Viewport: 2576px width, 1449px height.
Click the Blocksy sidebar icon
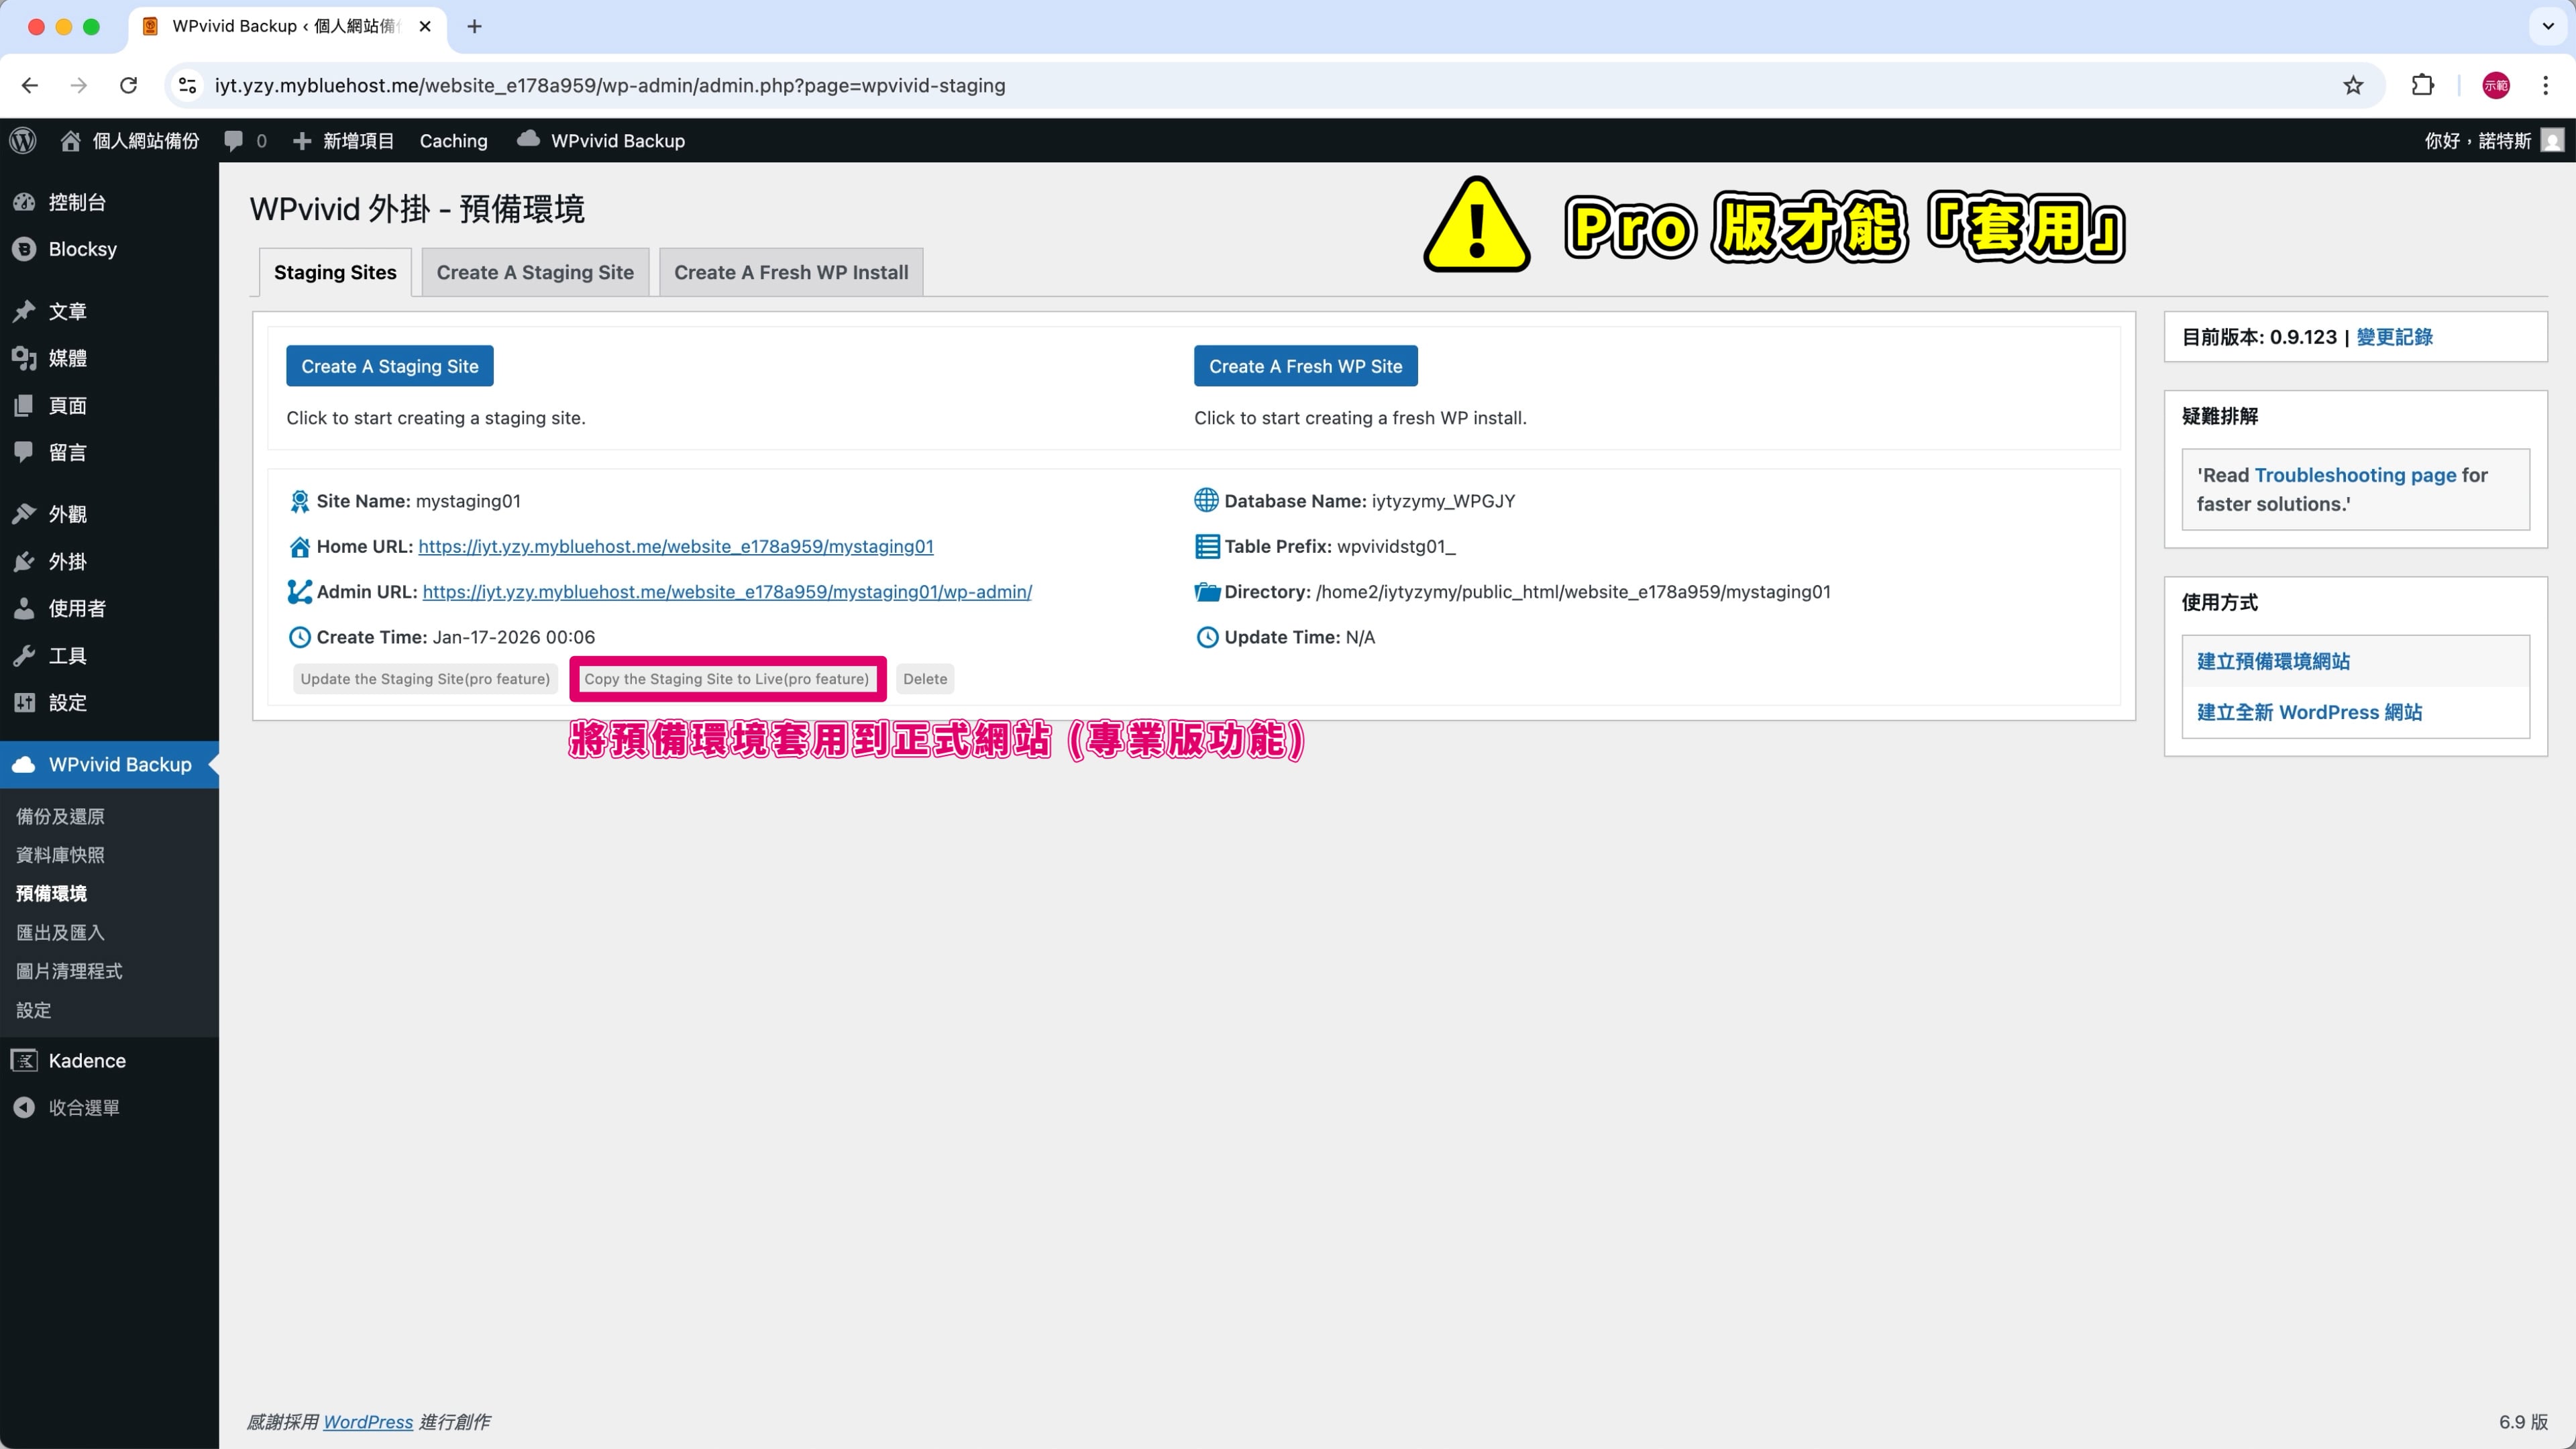coord(25,249)
